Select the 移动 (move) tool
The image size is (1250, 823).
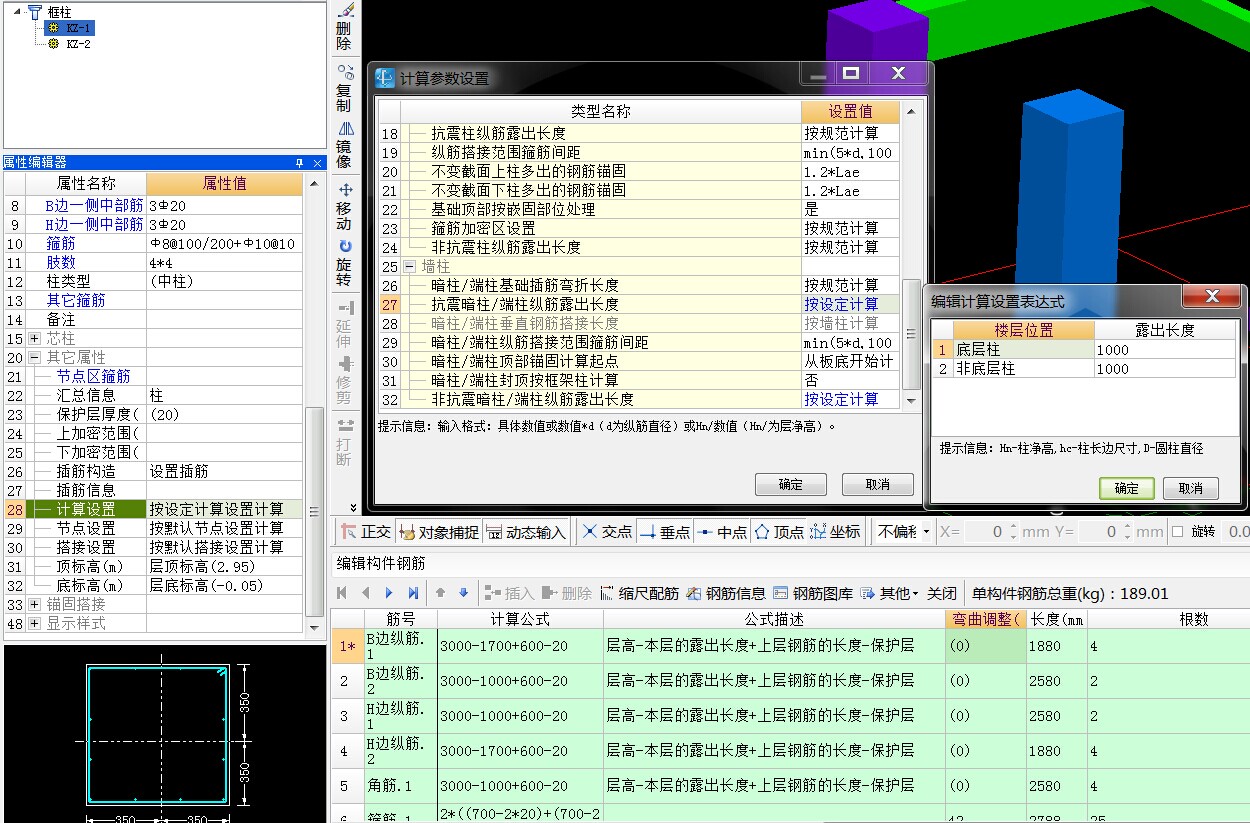345,206
